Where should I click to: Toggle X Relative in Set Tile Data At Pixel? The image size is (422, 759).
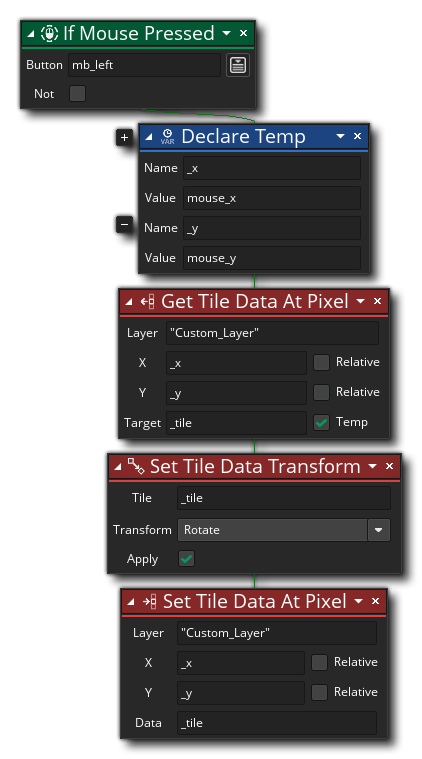pos(319,663)
